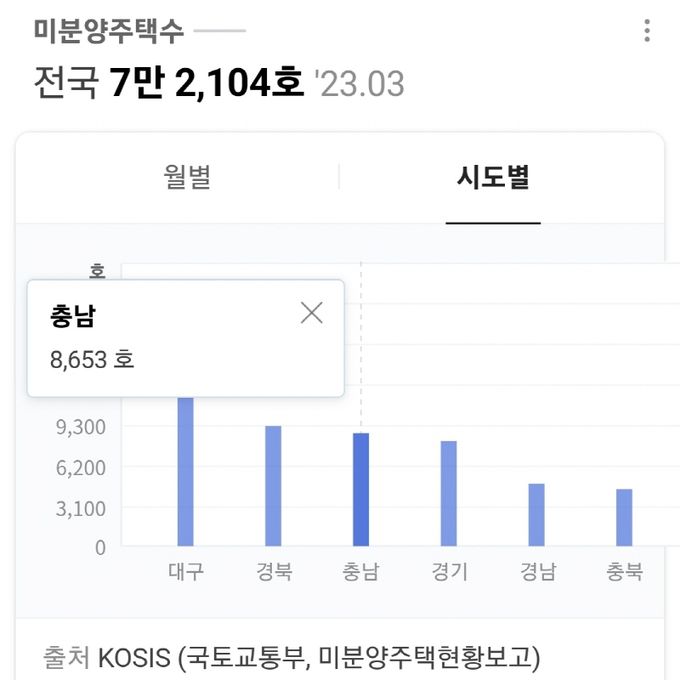
Task: Click the 충북 bar in chart
Action: [x=624, y=517]
